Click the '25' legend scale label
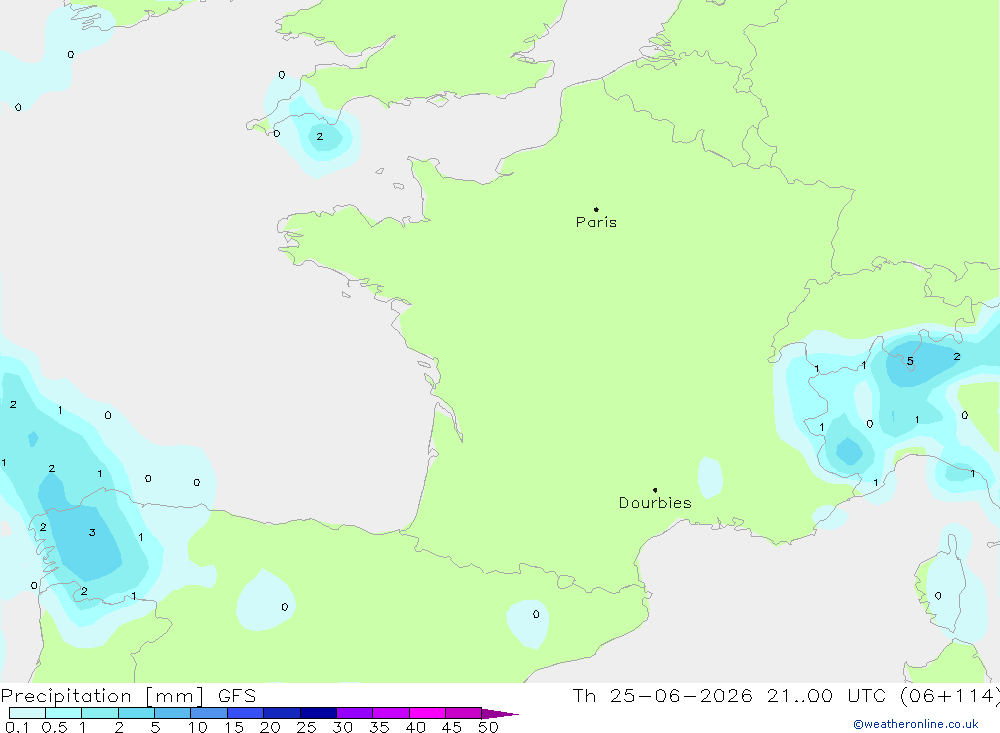Screen dimensions: 1000x733 coord(307,727)
